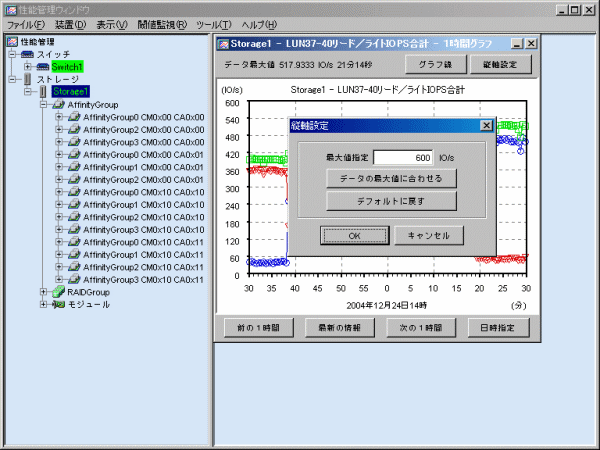Click キャンセル in 縦軸設定 dialog
This screenshot has height=450, width=600.
(429, 235)
